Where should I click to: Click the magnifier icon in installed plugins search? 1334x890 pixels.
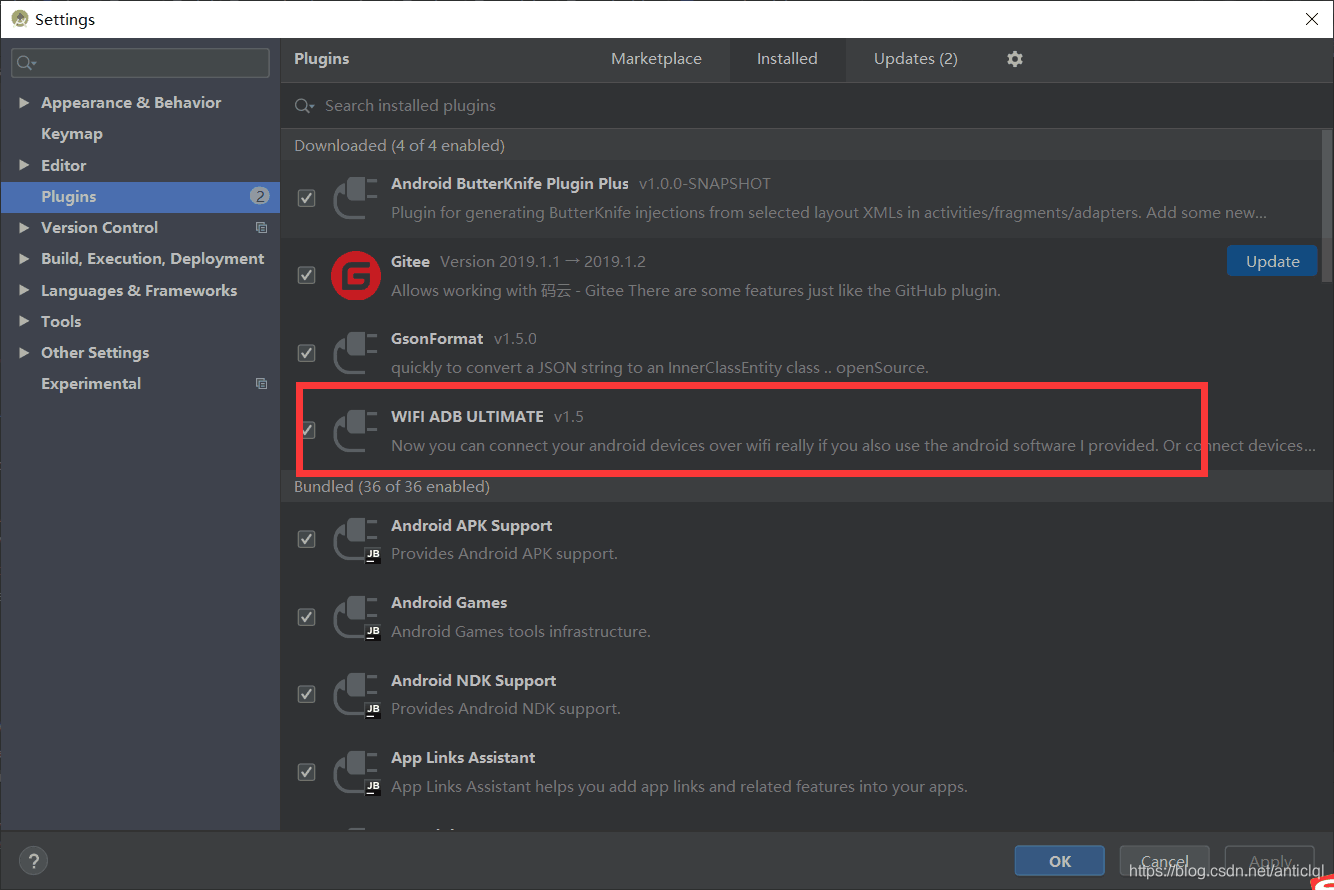tap(304, 106)
